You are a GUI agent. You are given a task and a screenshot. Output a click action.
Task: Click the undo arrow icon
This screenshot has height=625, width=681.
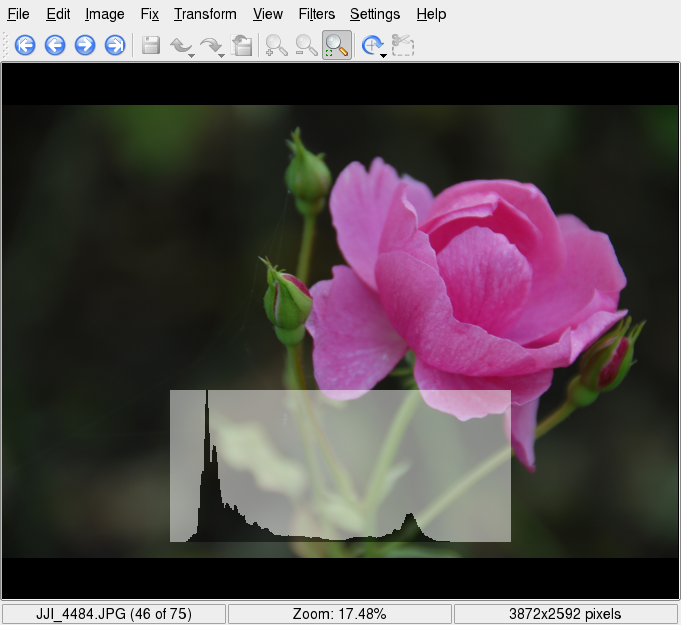coord(180,45)
